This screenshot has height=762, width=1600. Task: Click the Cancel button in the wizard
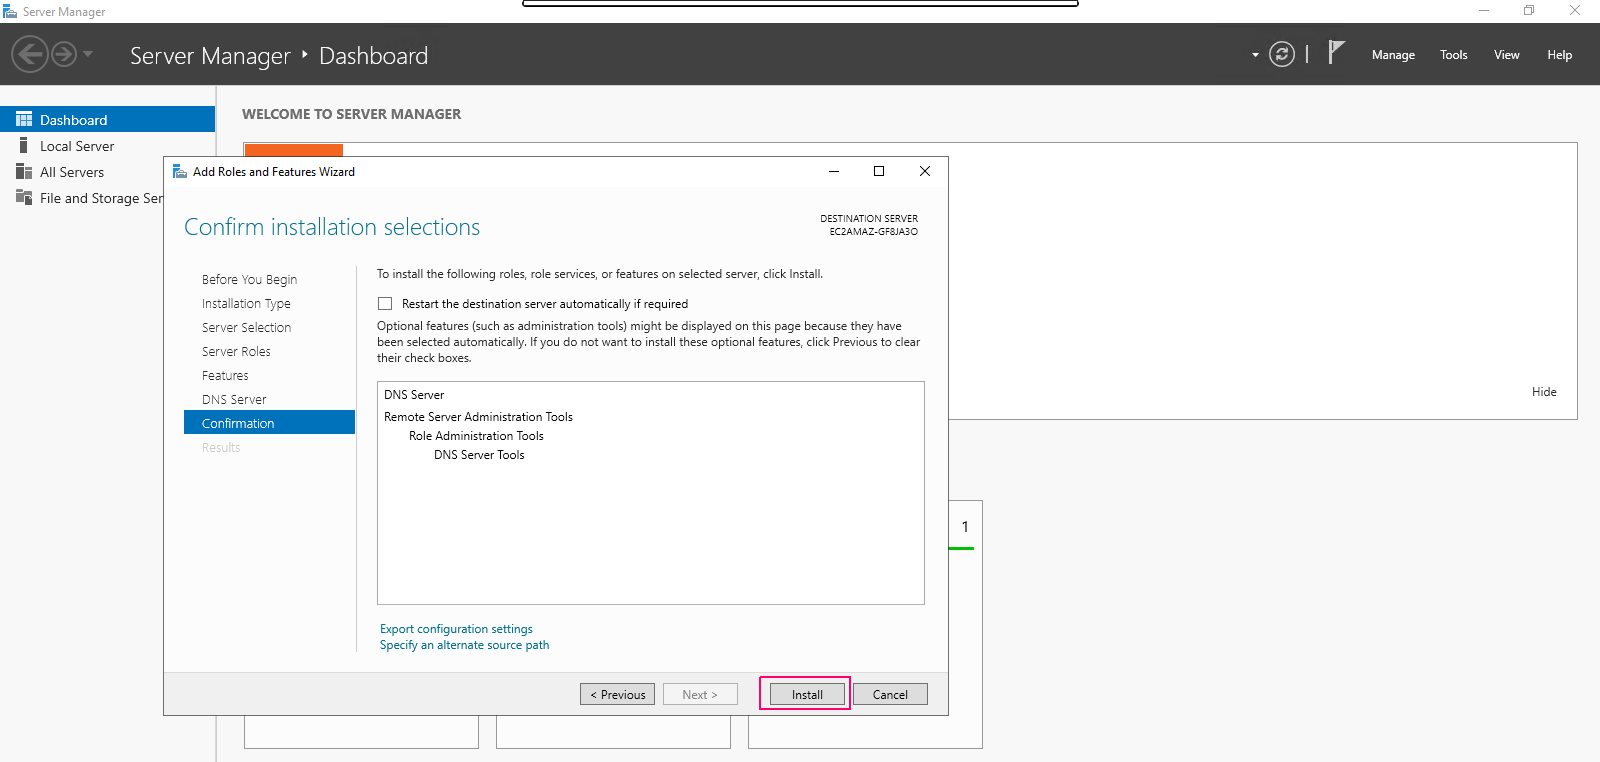coord(890,694)
